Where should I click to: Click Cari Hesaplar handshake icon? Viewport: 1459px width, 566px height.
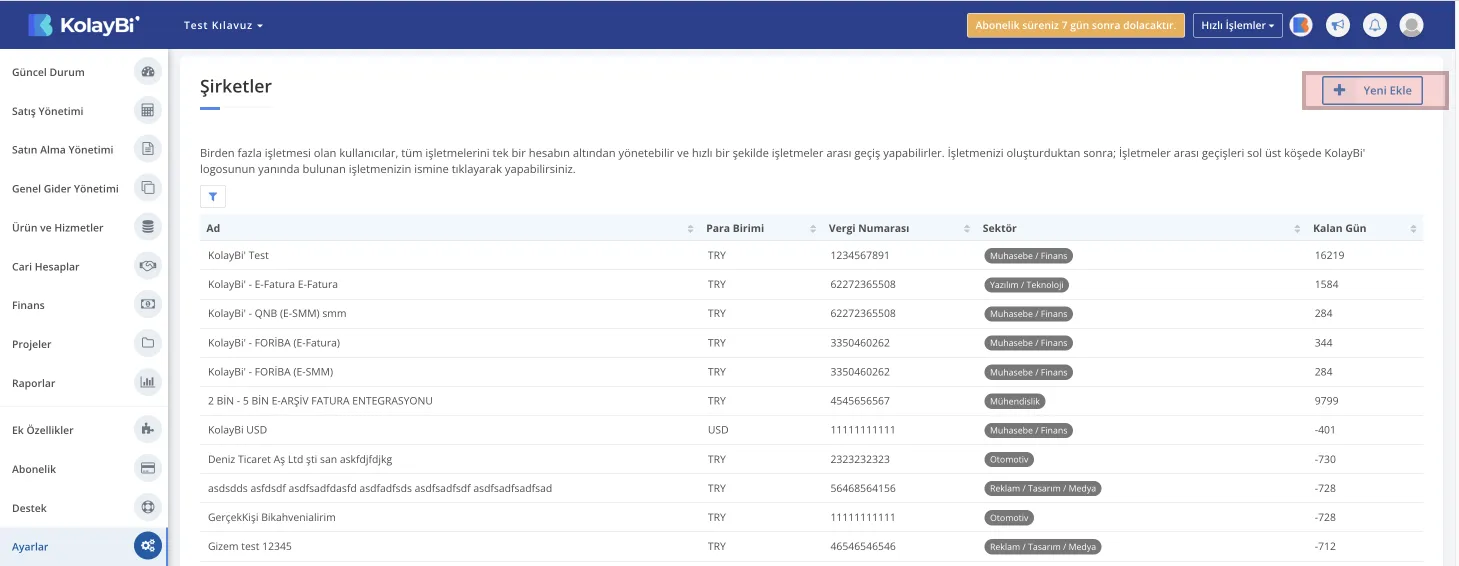(148, 266)
